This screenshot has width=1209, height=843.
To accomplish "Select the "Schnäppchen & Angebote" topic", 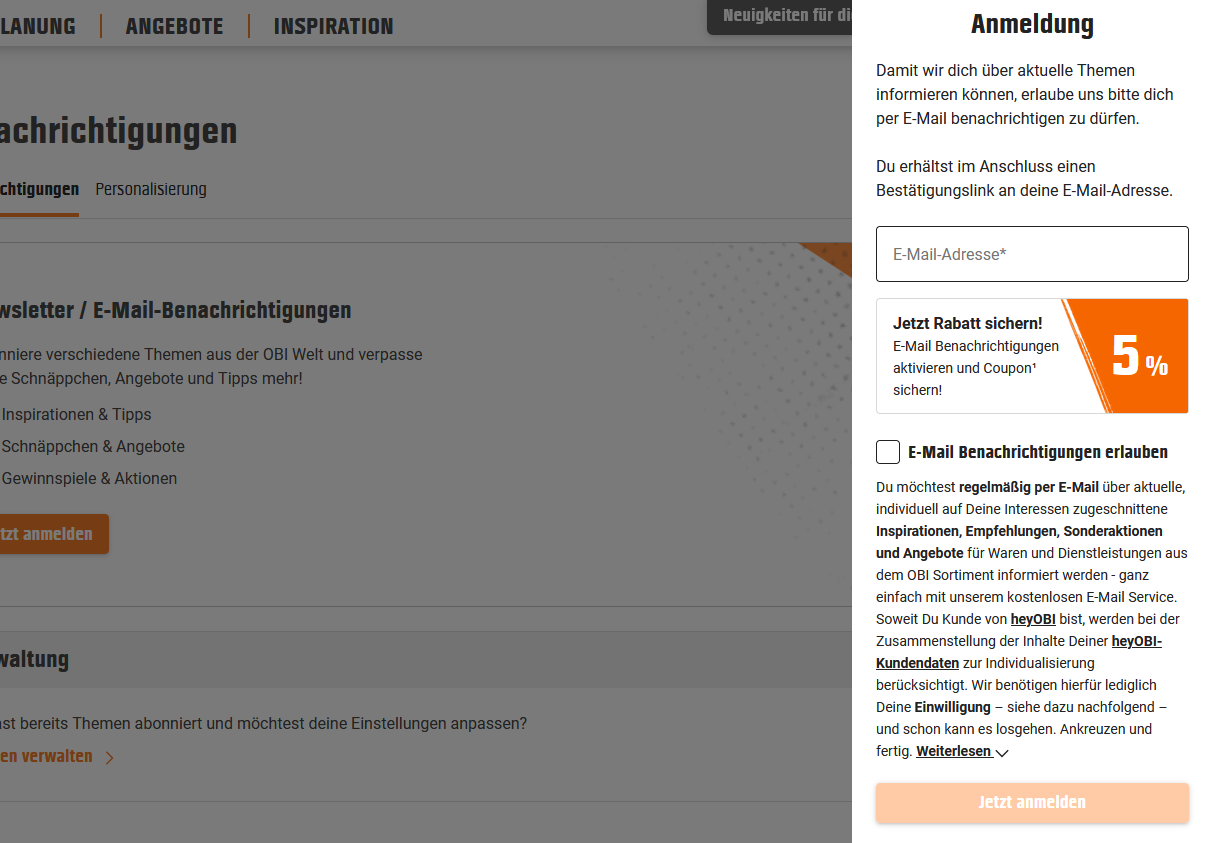I will point(94,446).
